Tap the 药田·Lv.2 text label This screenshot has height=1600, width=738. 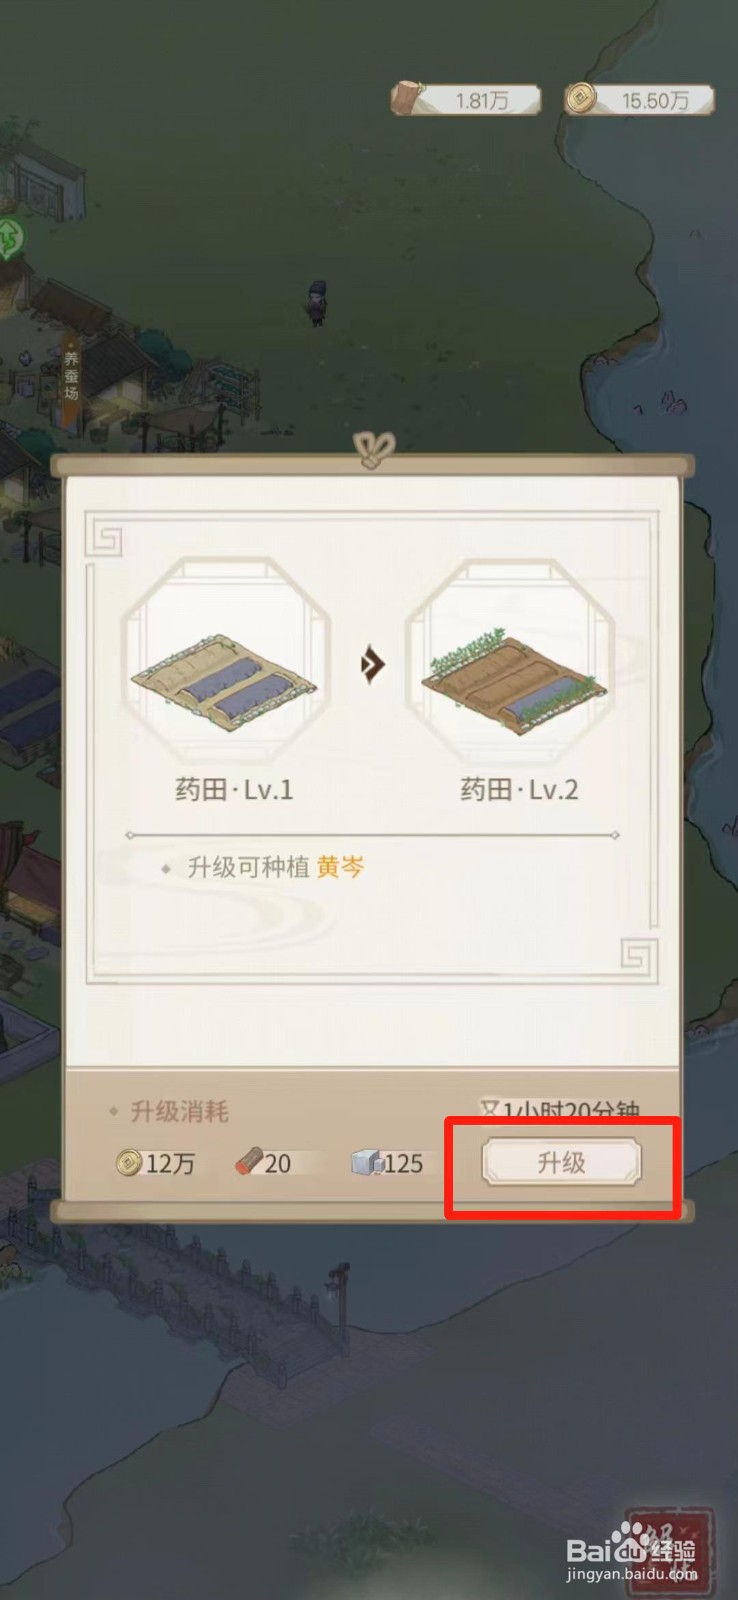tap(519, 790)
